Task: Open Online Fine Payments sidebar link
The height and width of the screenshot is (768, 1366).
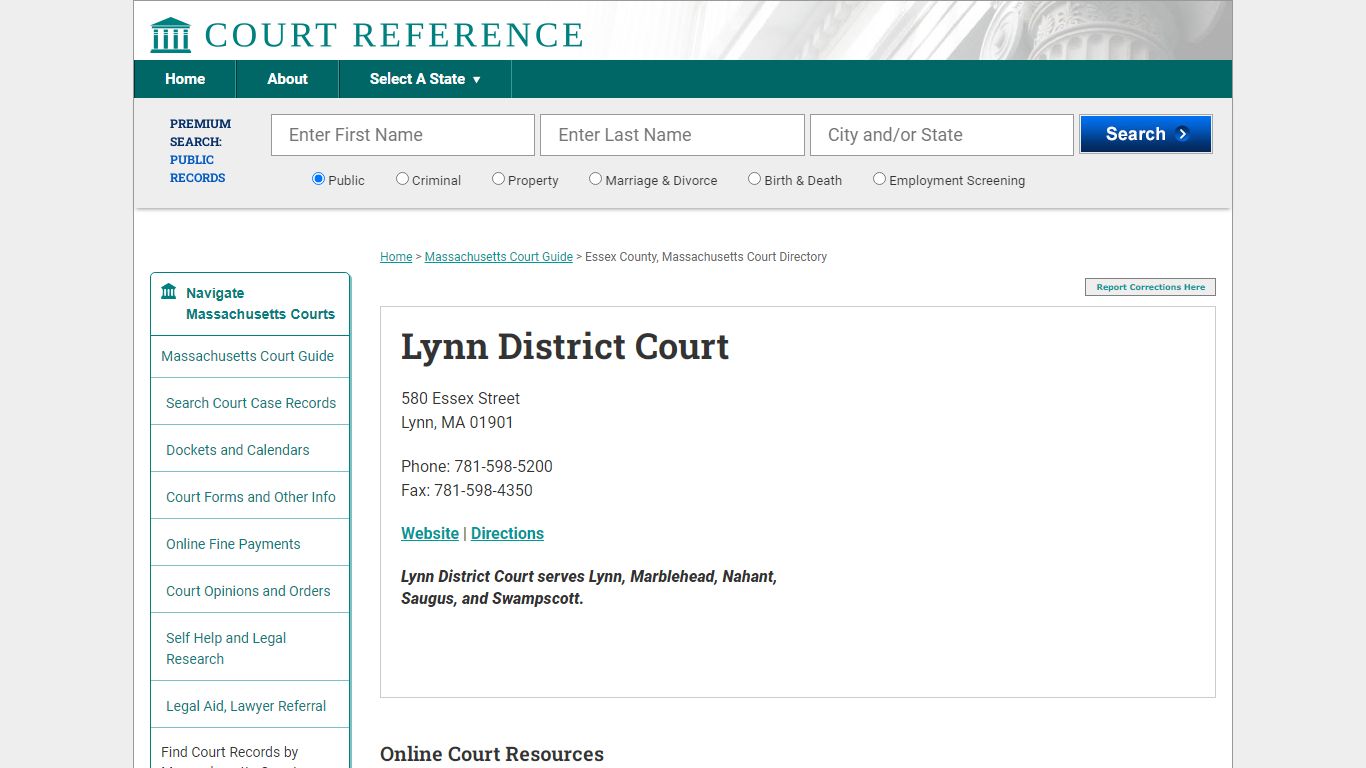Action: pos(250,544)
